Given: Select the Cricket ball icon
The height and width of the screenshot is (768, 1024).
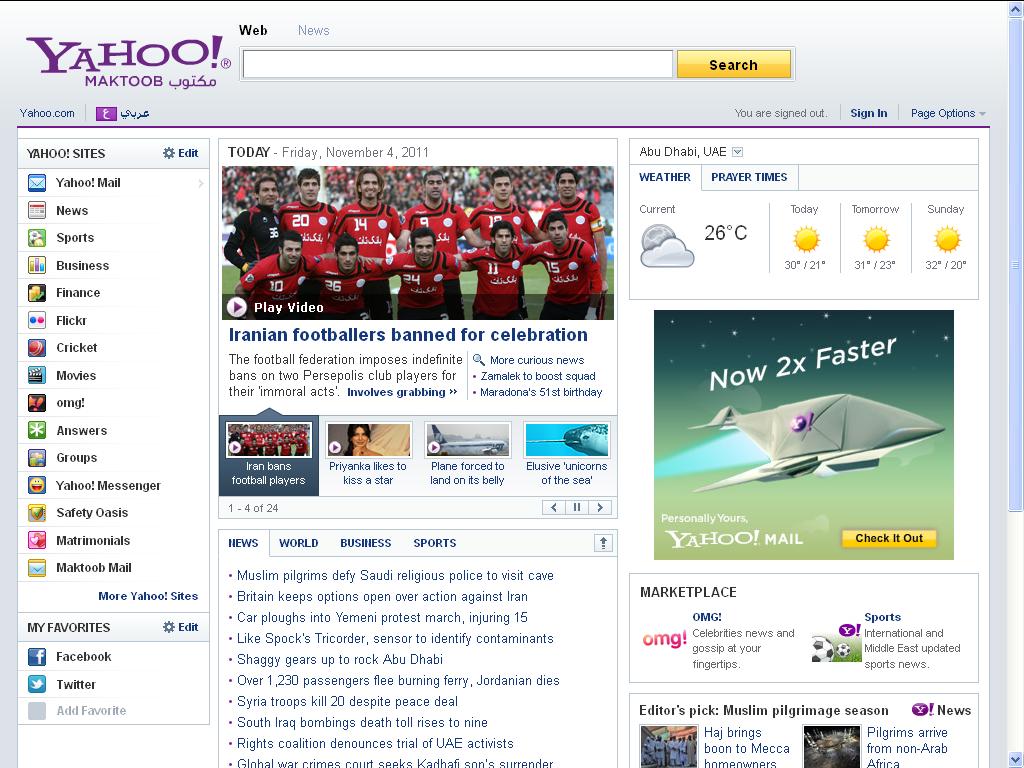Looking at the screenshot, I should (x=37, y=348).
